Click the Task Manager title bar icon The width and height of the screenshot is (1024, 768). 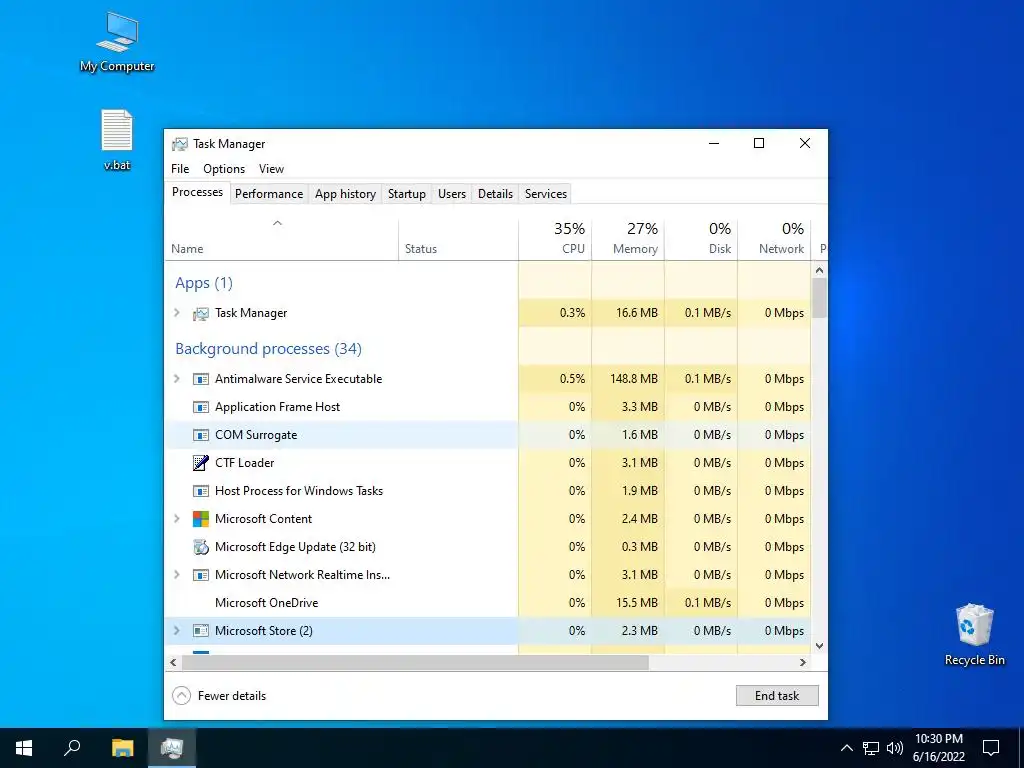pyautogui.click(x=180, y=144)
